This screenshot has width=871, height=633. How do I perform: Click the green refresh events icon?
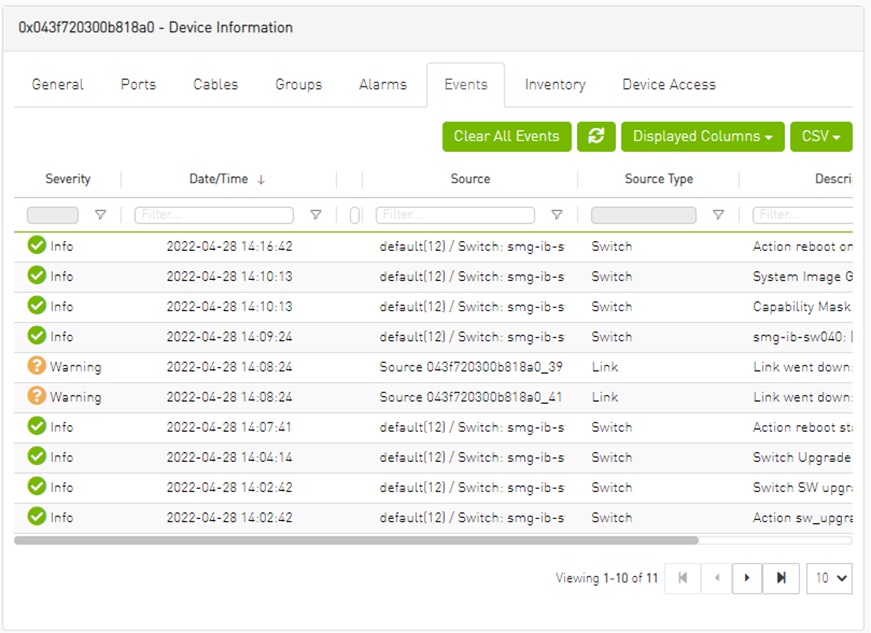(596, 137)
